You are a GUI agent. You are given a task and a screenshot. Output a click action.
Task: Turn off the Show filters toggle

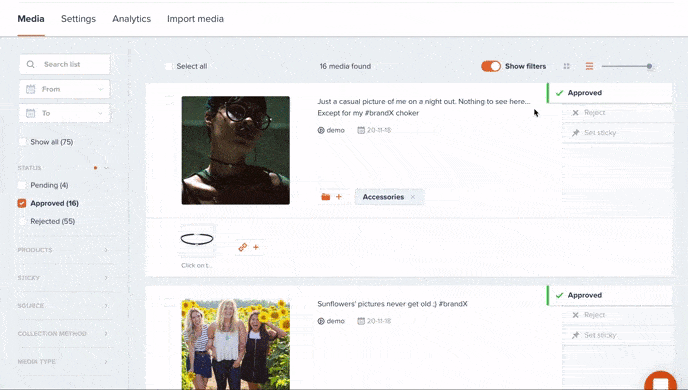(491, 66)
